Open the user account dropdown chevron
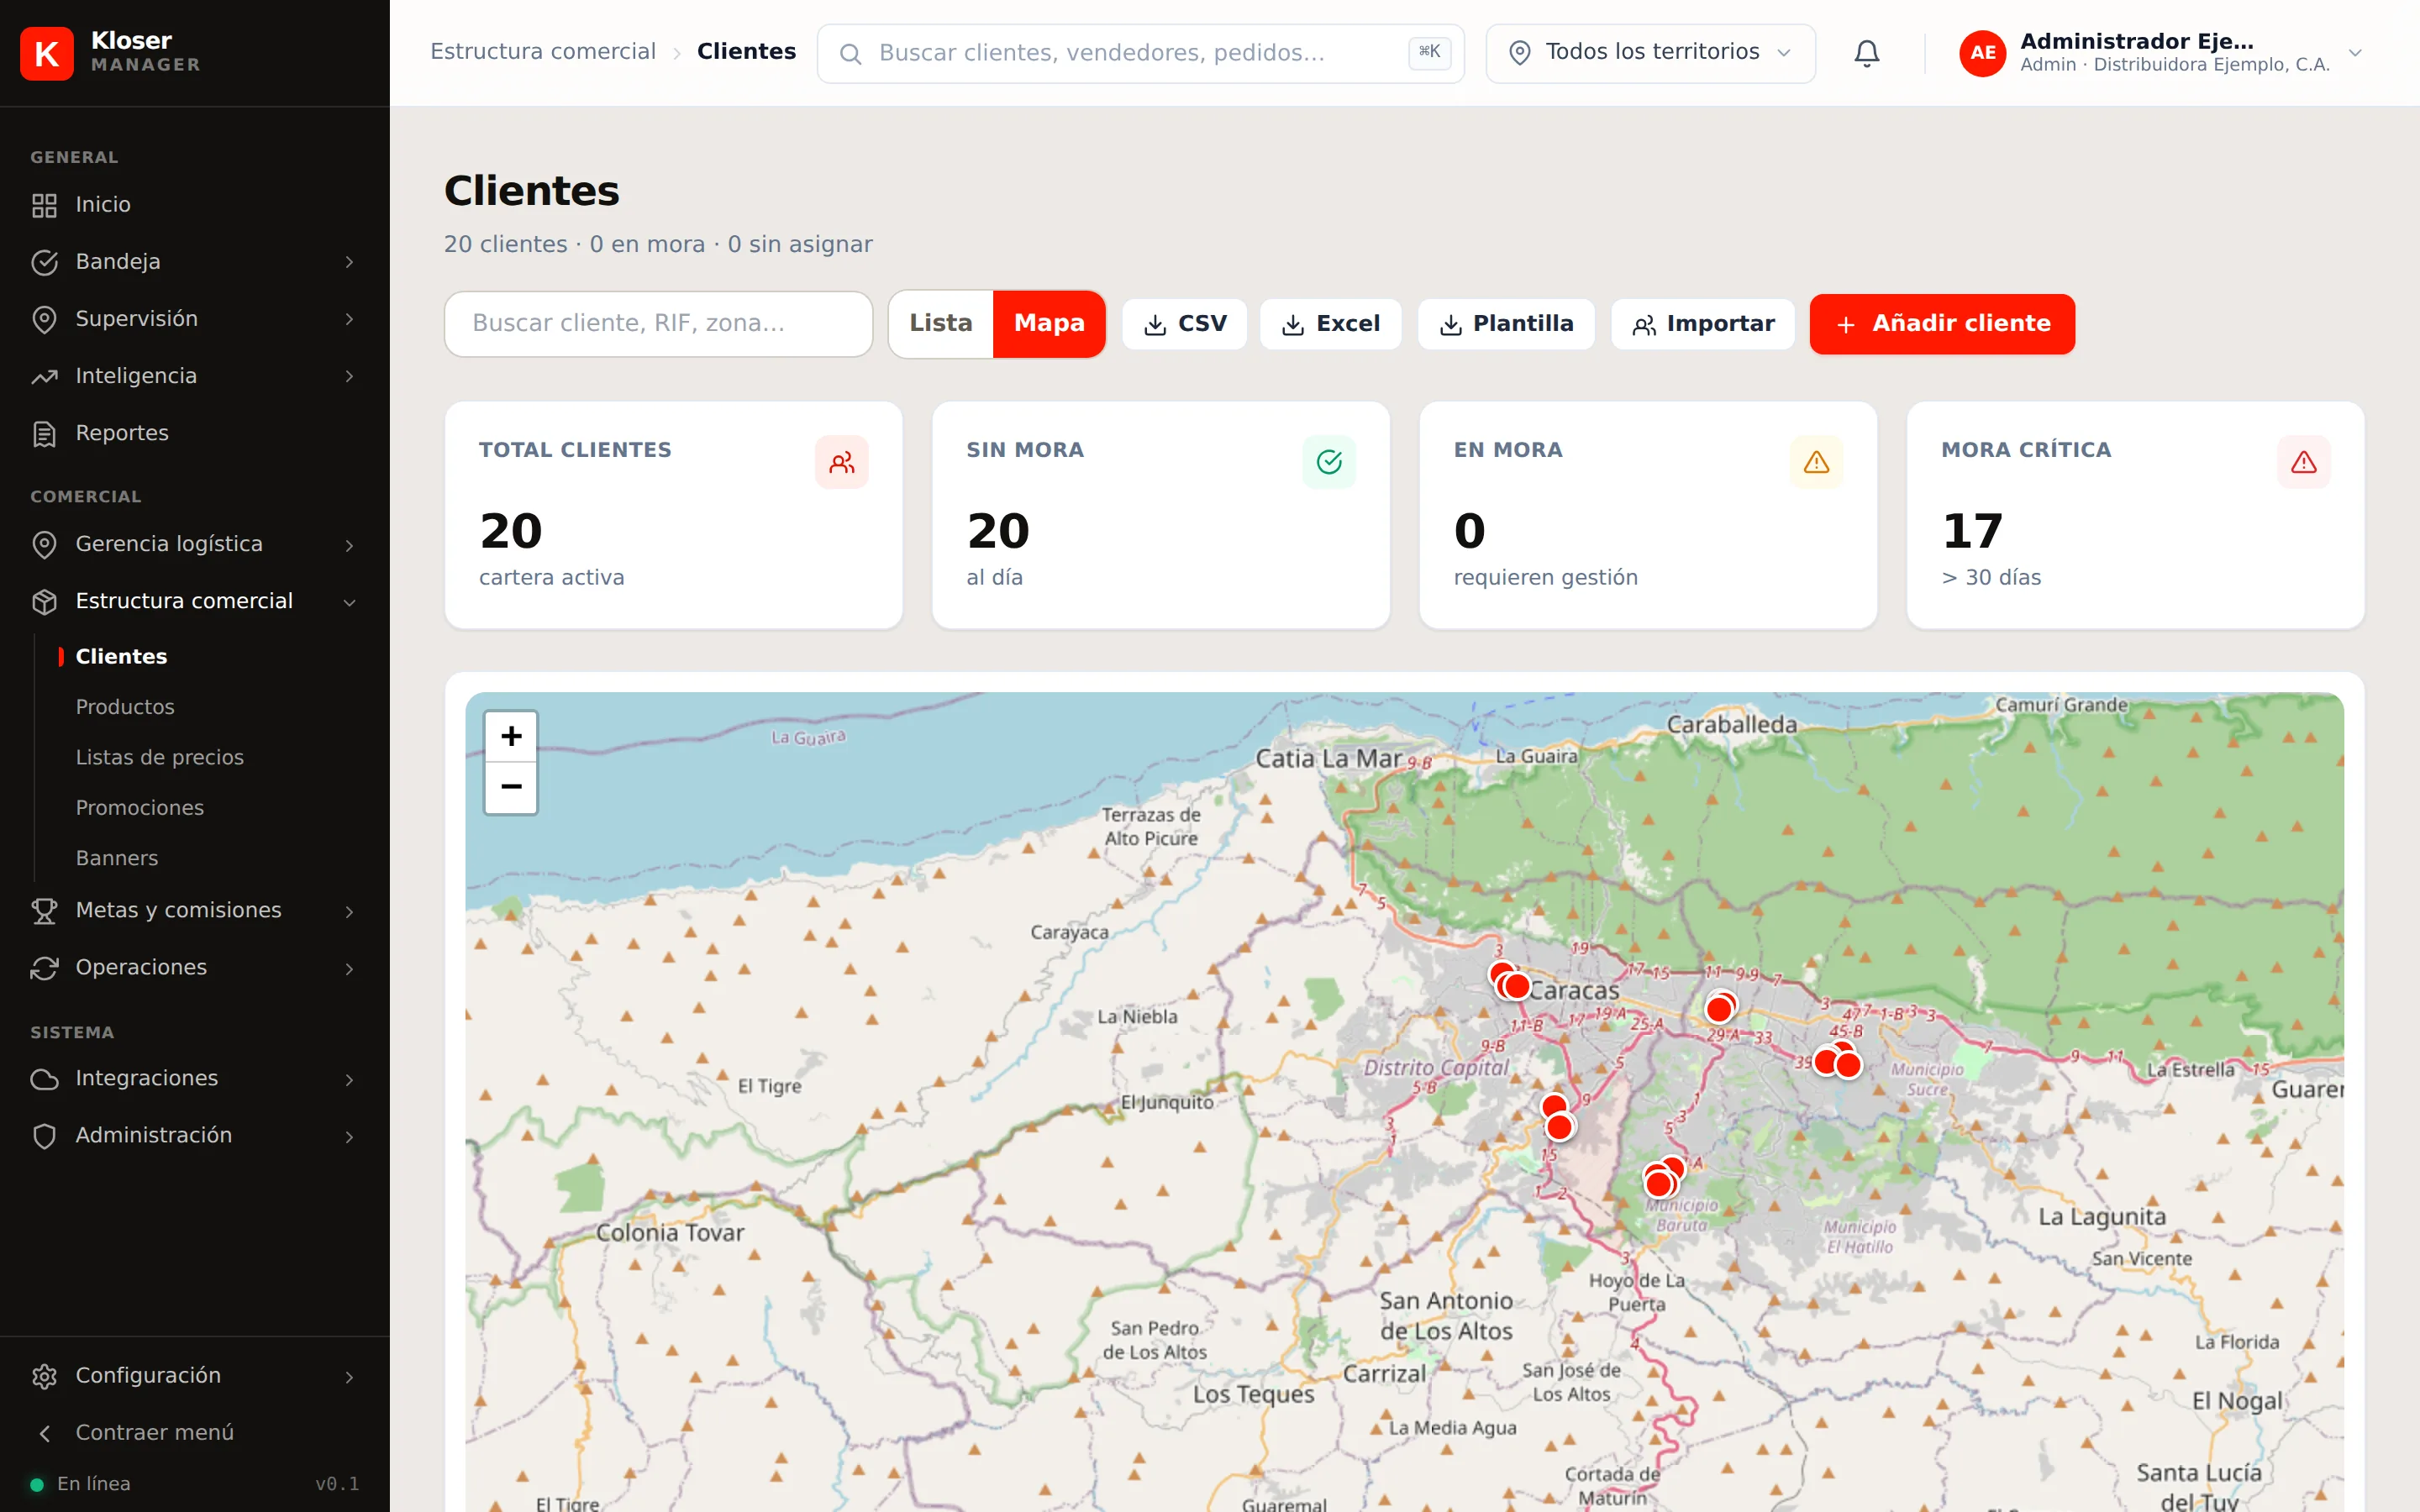2420x1512 pixels. pos(2355,53)
